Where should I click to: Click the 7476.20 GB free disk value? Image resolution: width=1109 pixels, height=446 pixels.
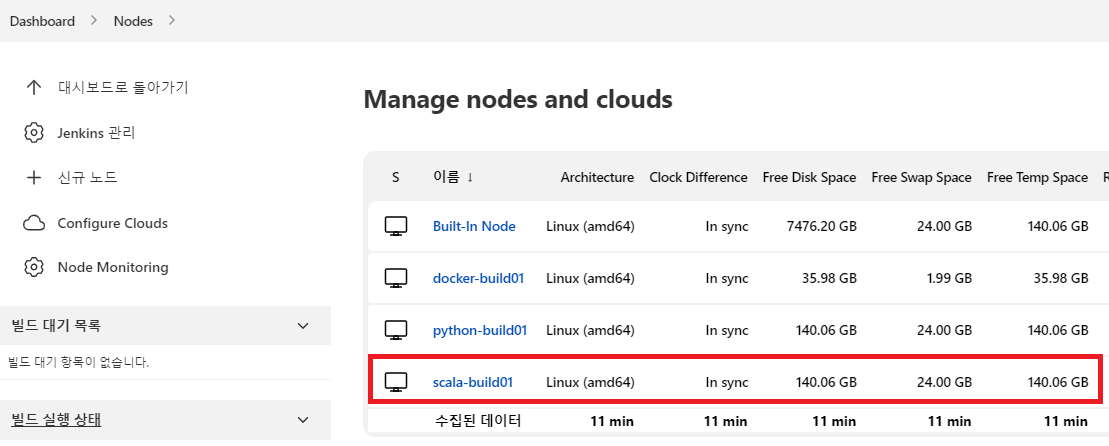[x=821, y=227]
